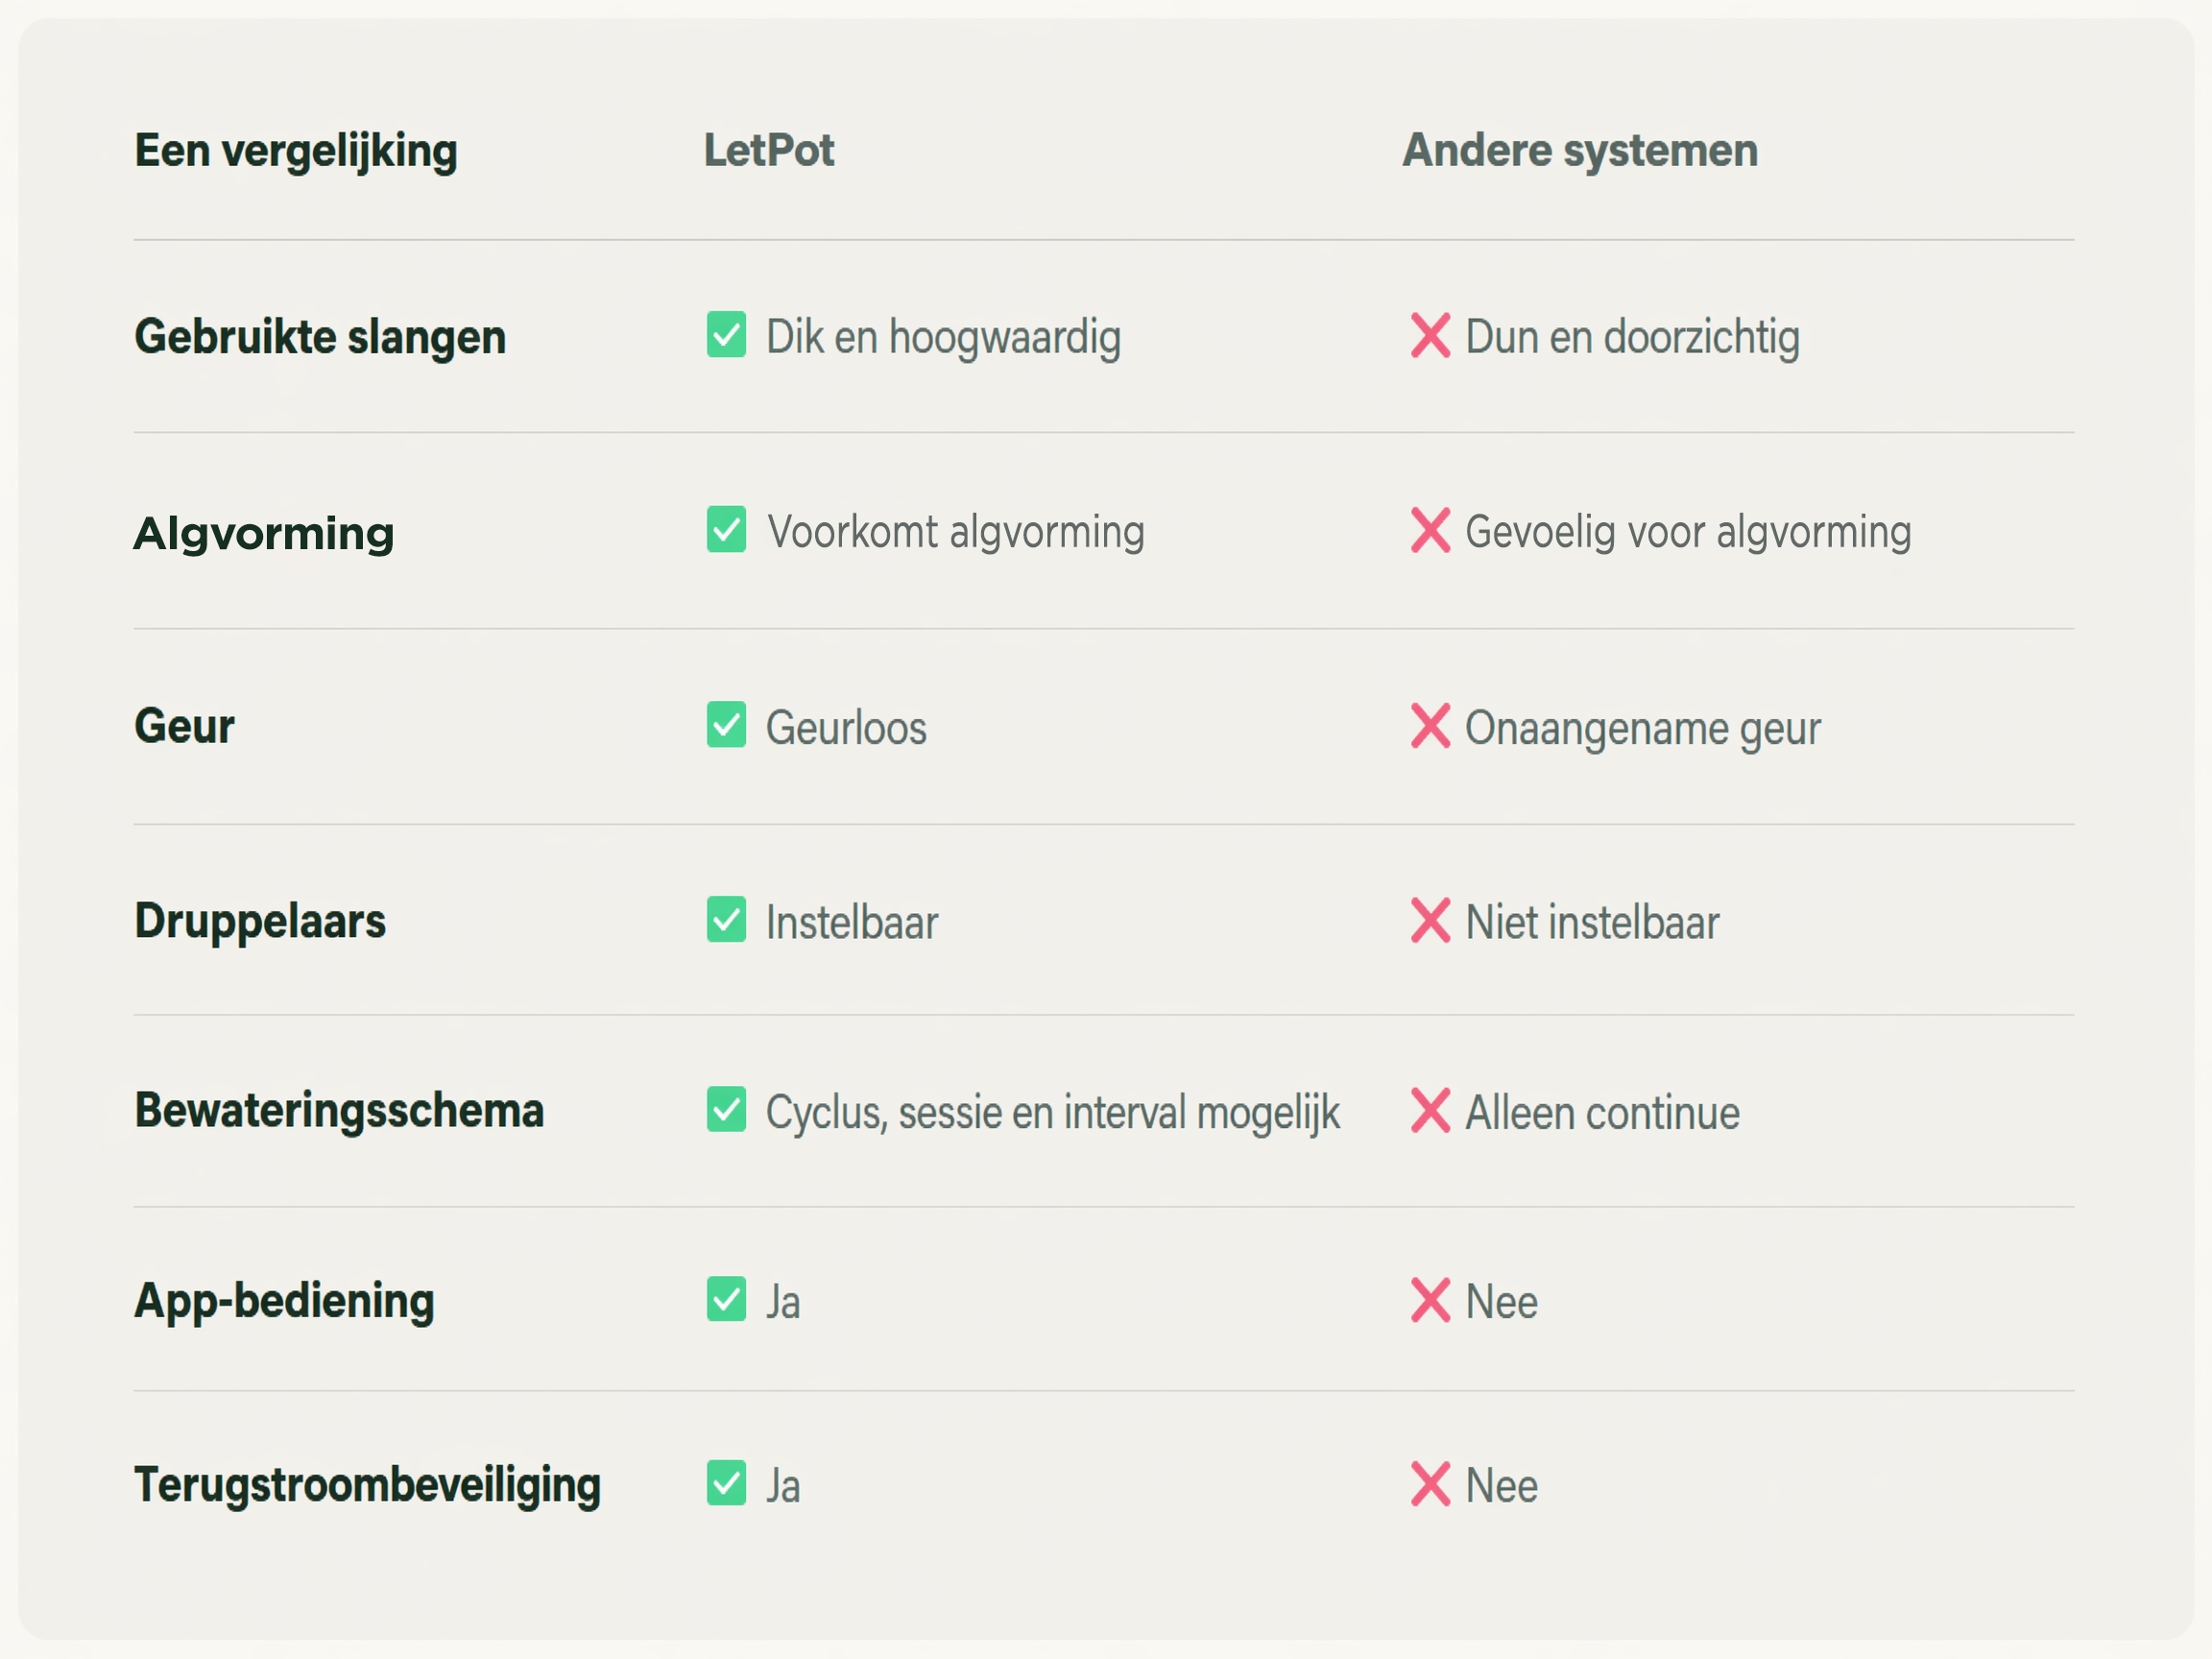Screen dimensions: 2212x1659
Task: Click green checkmark in Terugstroombeveiliging row
Action: [x=726, y=1483]
